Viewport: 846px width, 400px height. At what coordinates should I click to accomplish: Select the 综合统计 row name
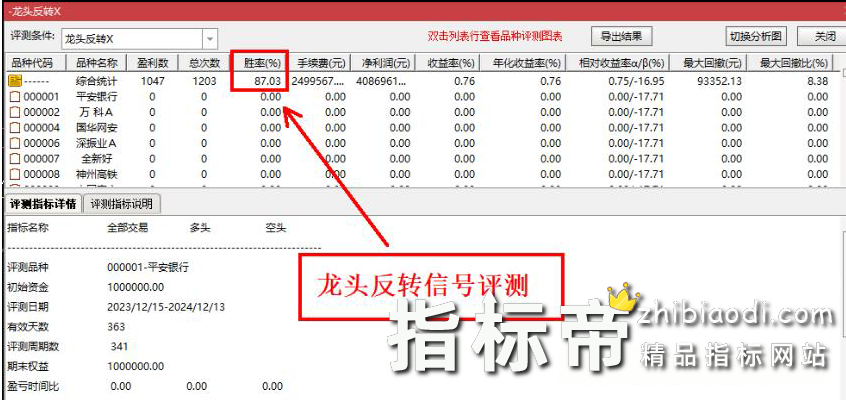click(x=97, y=82)
